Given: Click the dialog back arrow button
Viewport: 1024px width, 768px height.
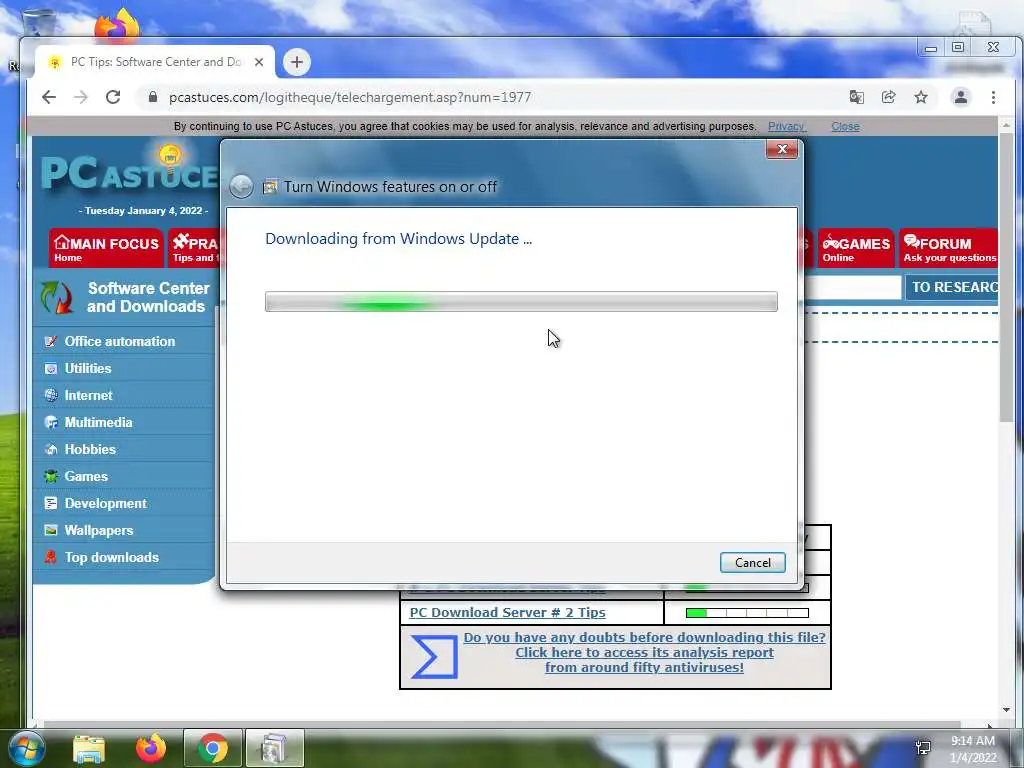Looking at the screenshot, I should coord(241,187).
